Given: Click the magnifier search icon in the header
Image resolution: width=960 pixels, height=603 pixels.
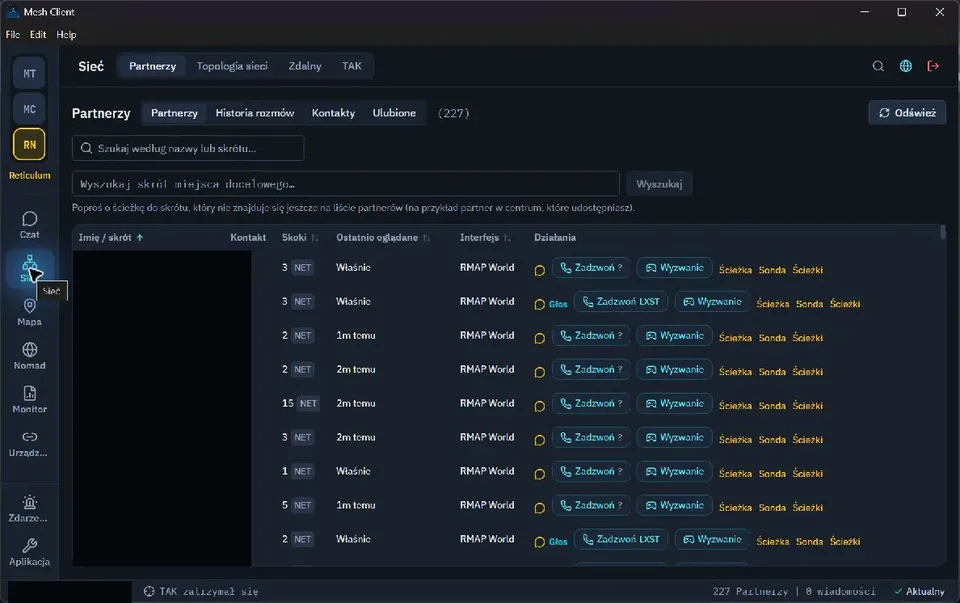Looking at the screenshot, I should tap(878, 66).
